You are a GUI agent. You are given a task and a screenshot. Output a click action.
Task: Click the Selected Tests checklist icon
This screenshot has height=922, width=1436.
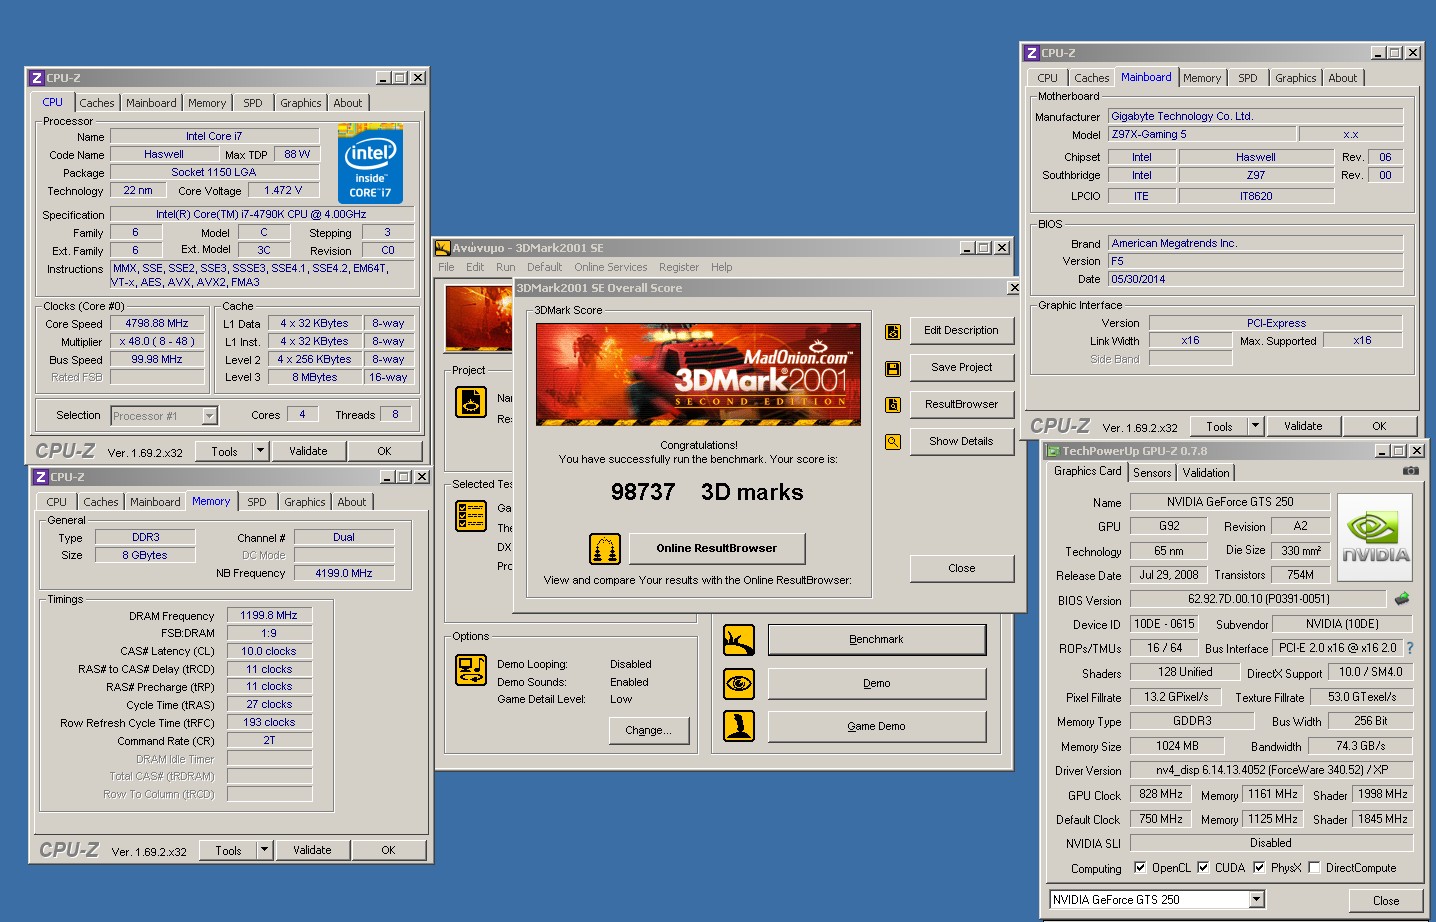coord(471,516)
